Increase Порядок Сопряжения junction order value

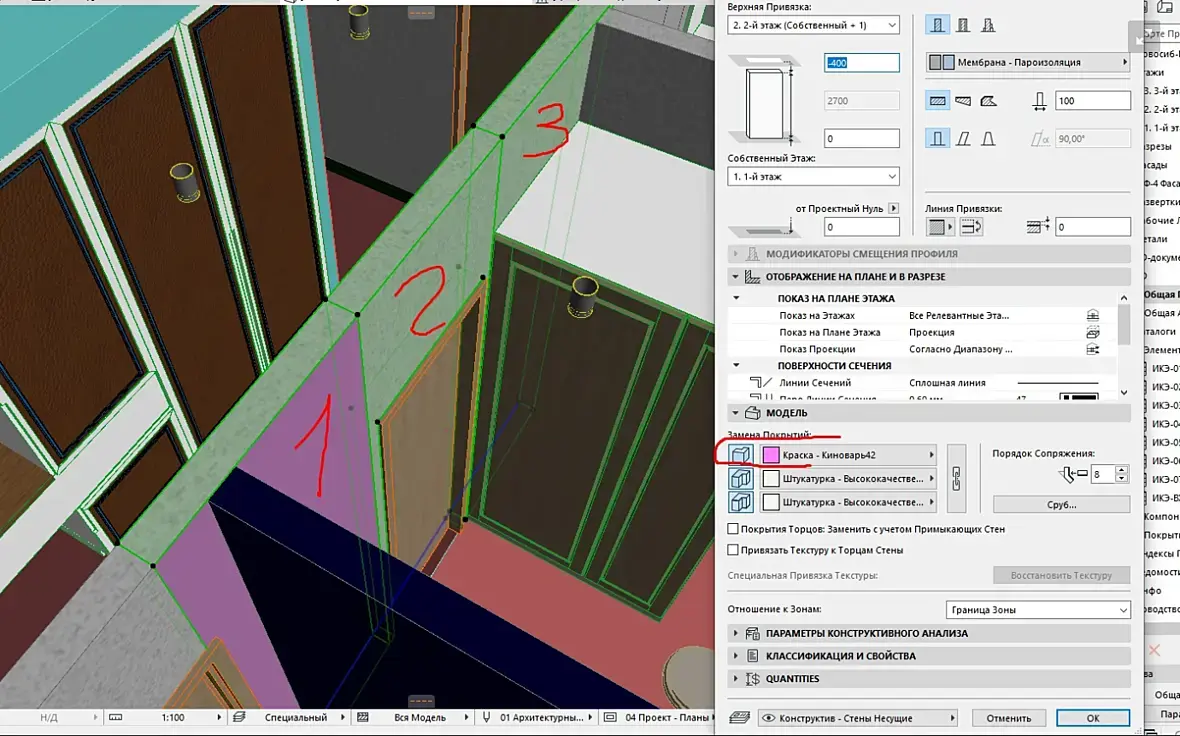click(1121, 470)
